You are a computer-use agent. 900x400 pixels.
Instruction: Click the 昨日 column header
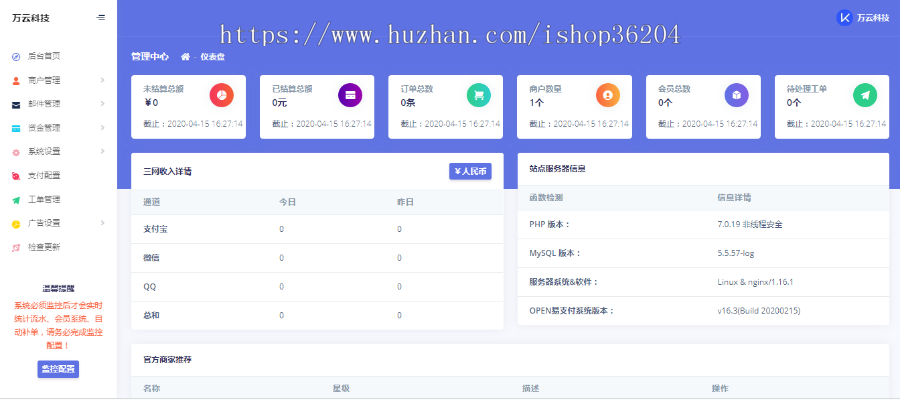coord(405,202)
